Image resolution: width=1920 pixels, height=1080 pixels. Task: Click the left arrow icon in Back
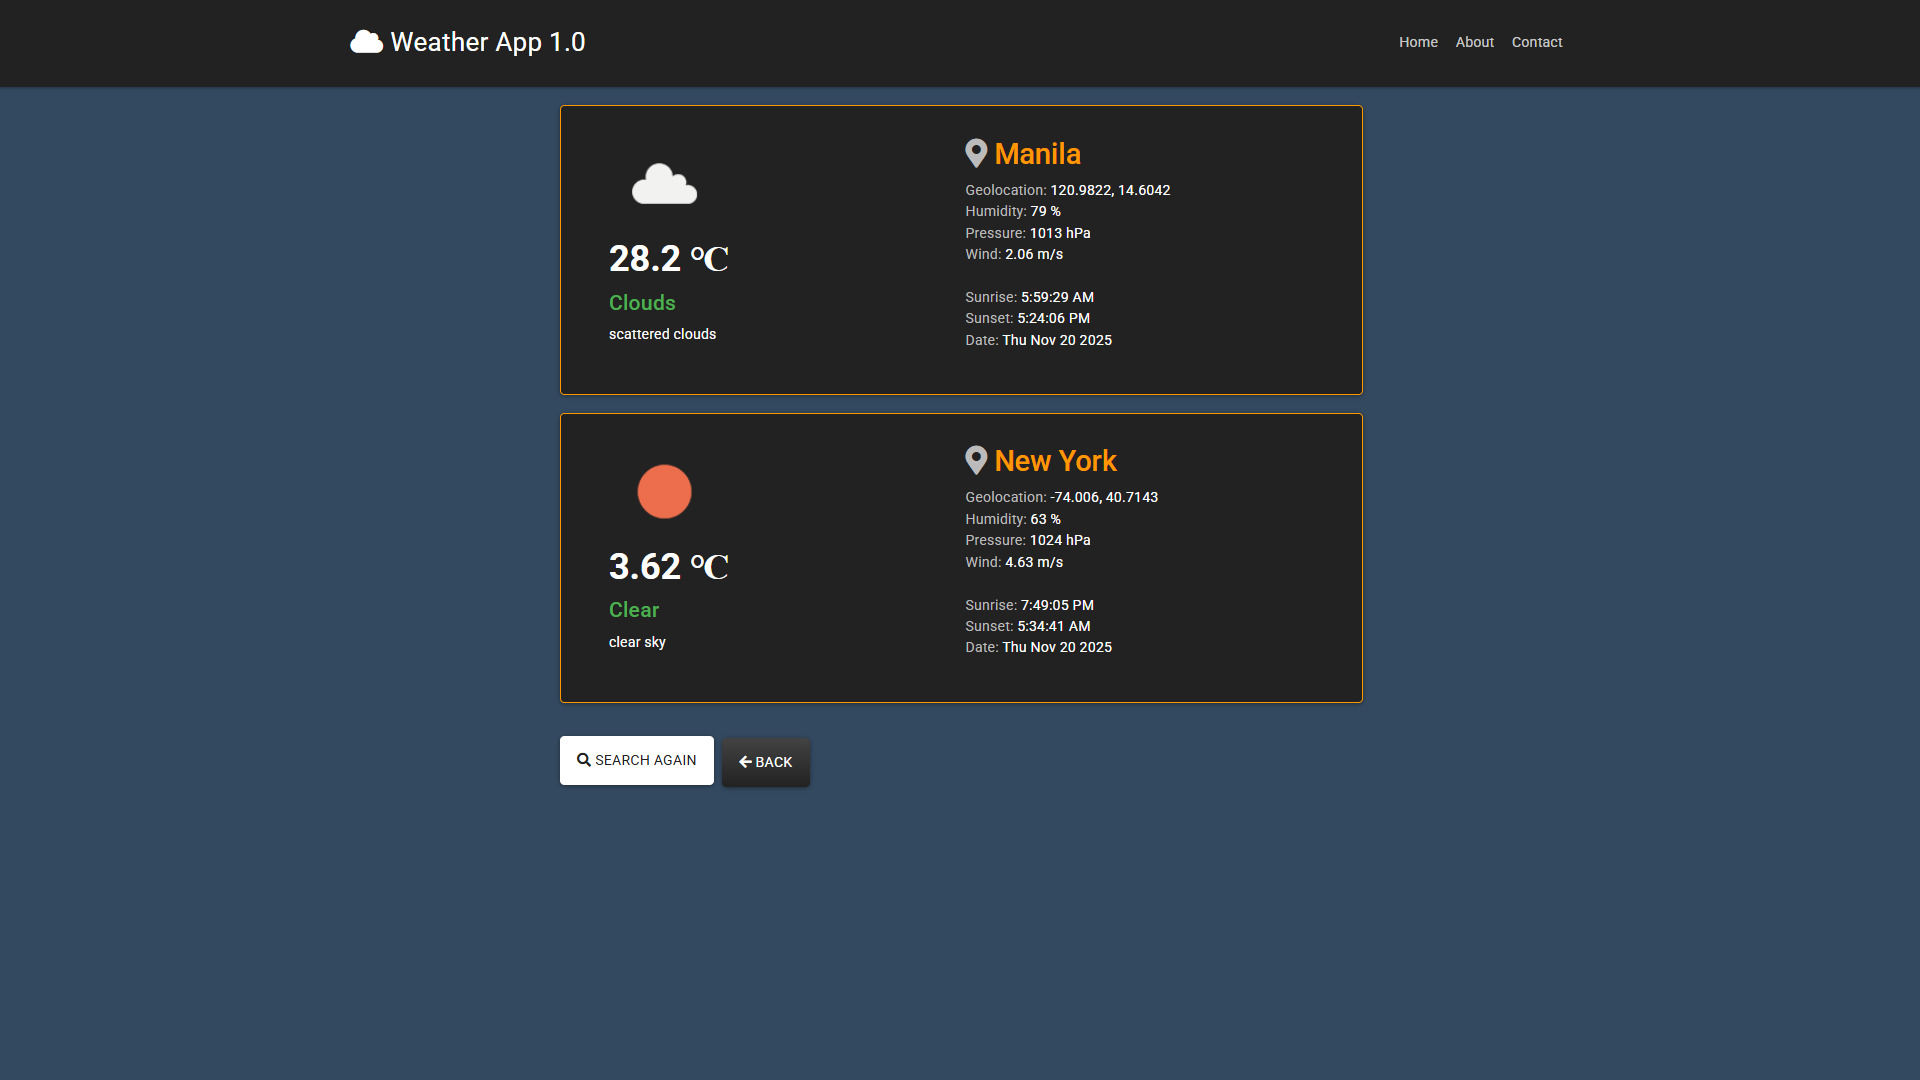(x=745, y=762)
